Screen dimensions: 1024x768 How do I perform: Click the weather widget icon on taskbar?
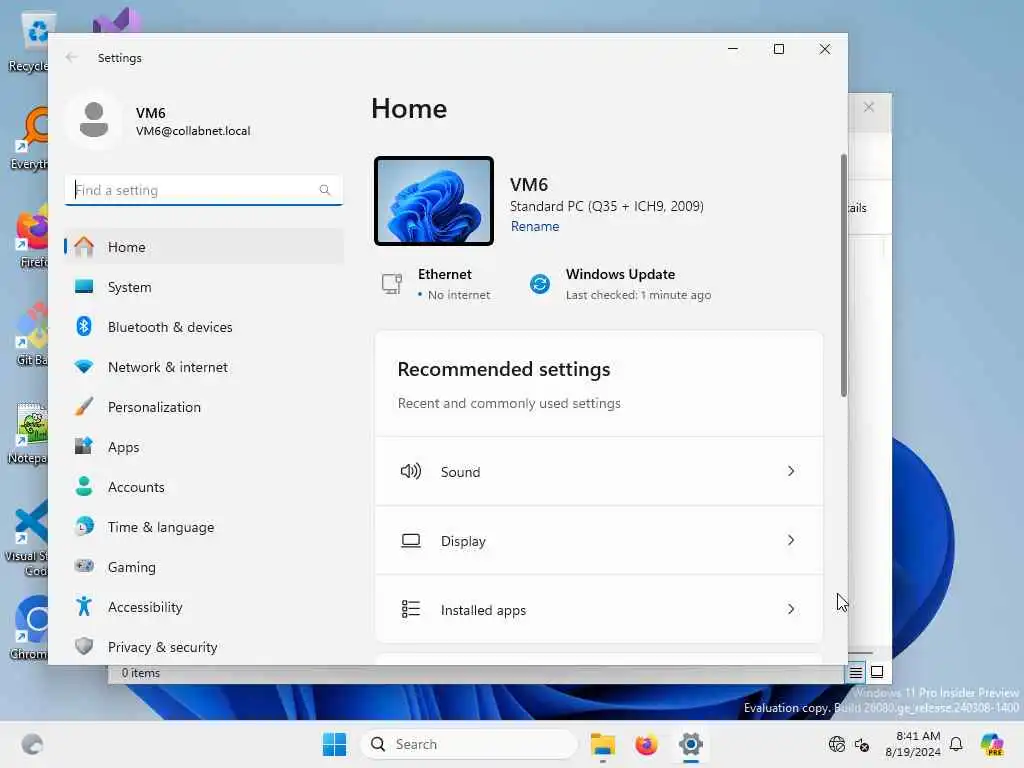[32, 744]
